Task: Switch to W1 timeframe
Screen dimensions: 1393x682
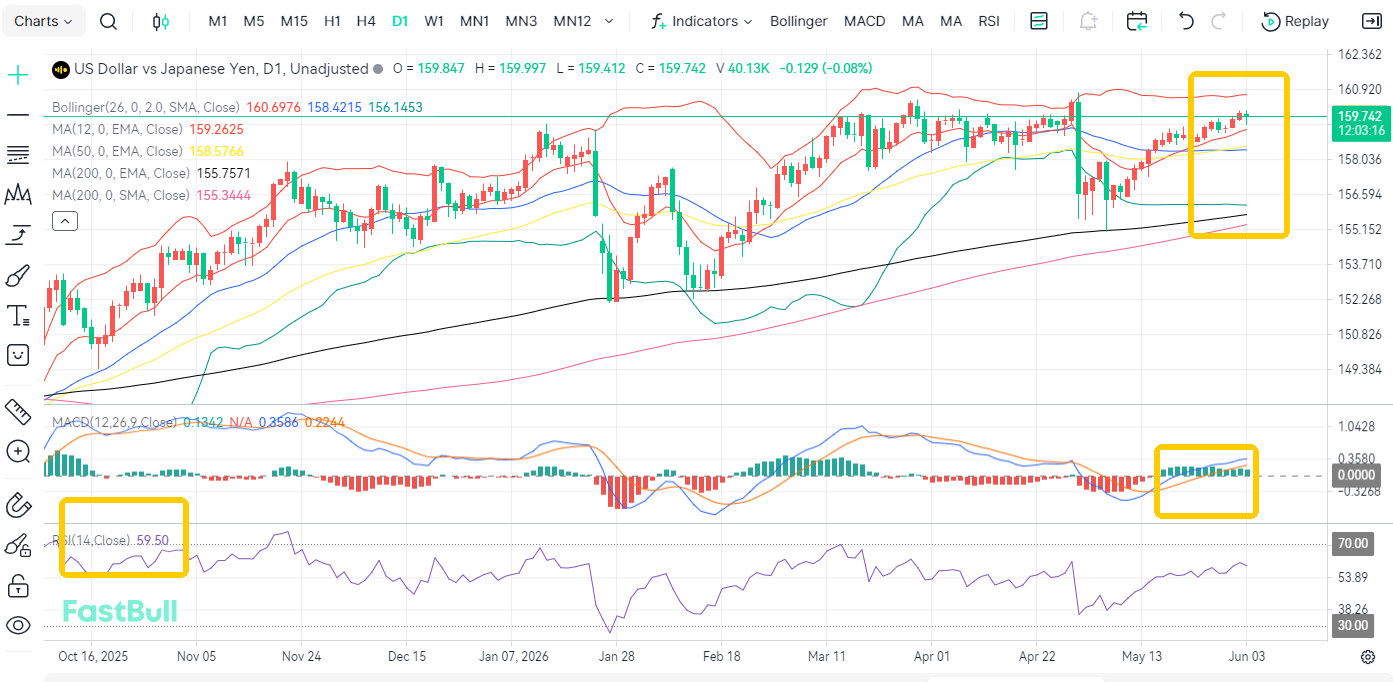Action: tap(434, 21)
